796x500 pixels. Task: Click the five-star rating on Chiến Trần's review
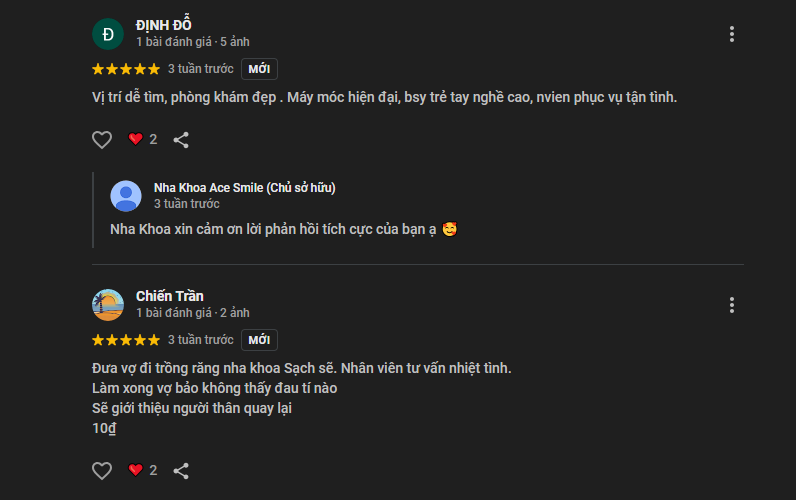point(126,340)
